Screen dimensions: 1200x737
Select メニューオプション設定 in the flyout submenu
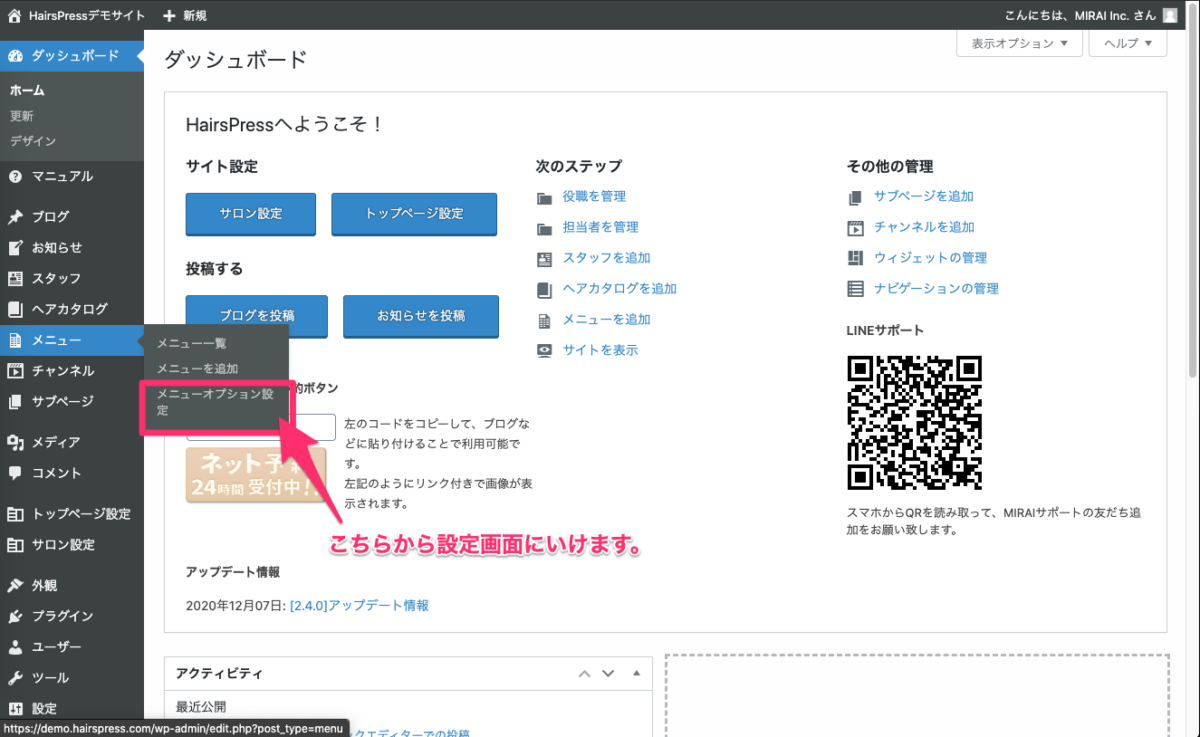tap(215, 402)
